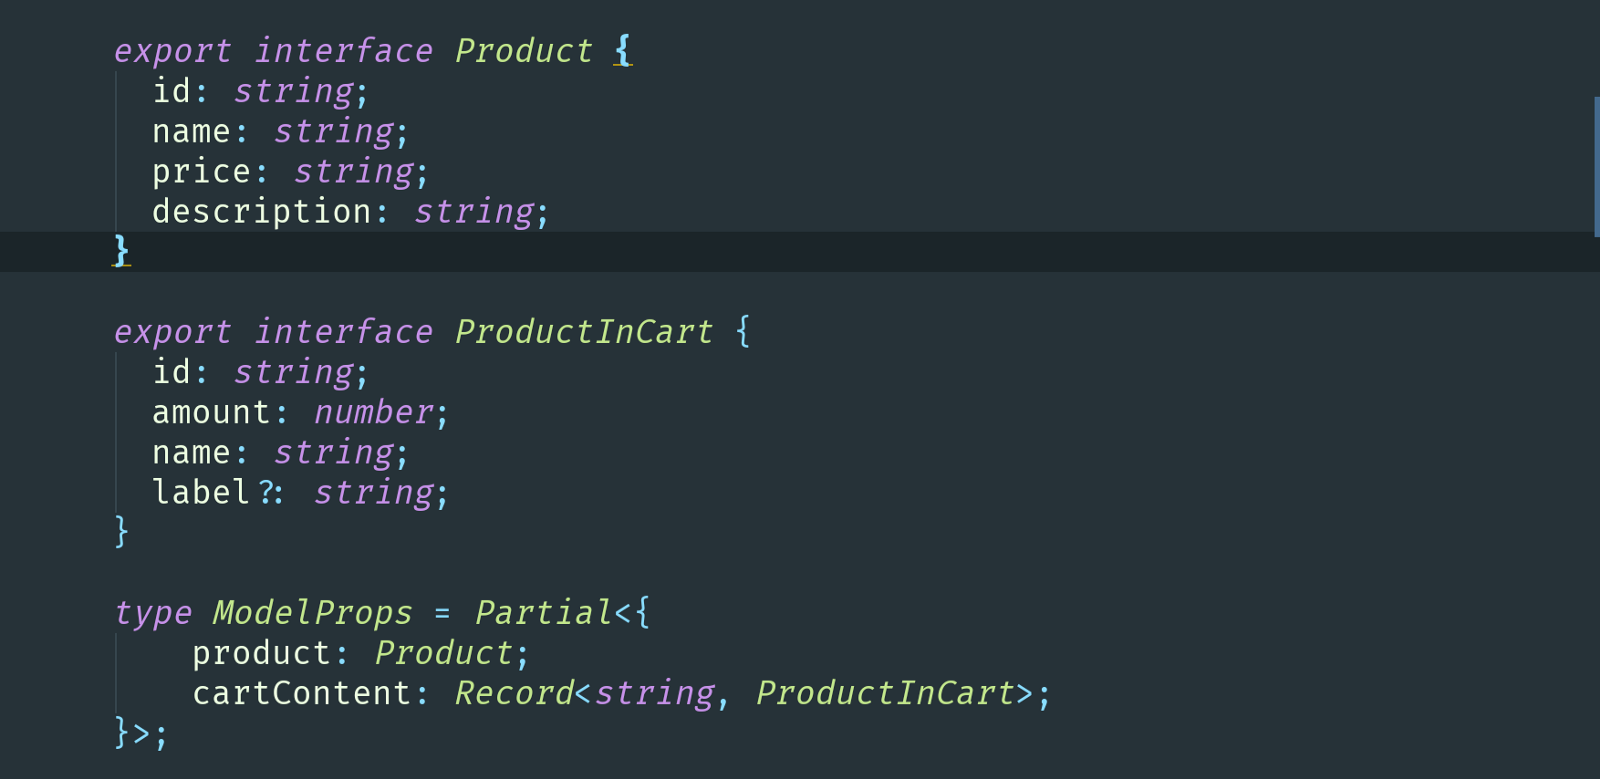Click the vertical scrollbar thumb on right edge

(1596, 167)
